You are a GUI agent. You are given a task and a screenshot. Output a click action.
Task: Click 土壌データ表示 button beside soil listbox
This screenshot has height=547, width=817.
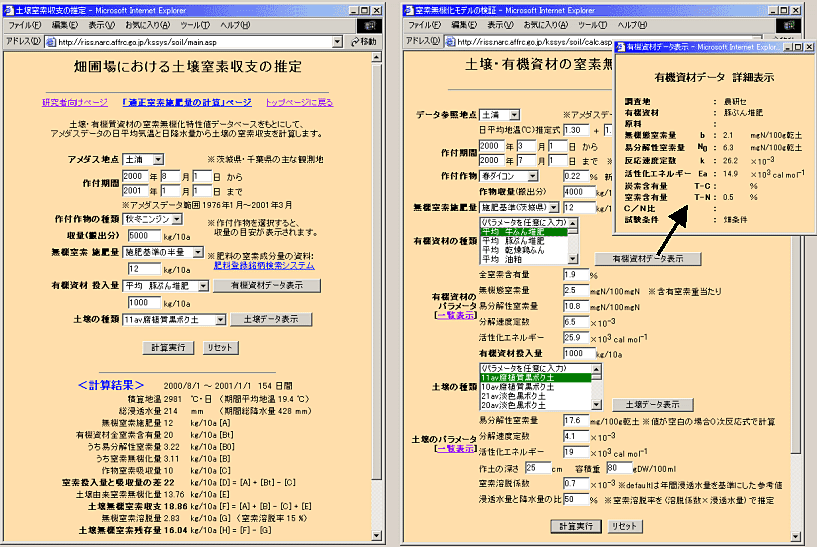(652, 405)
